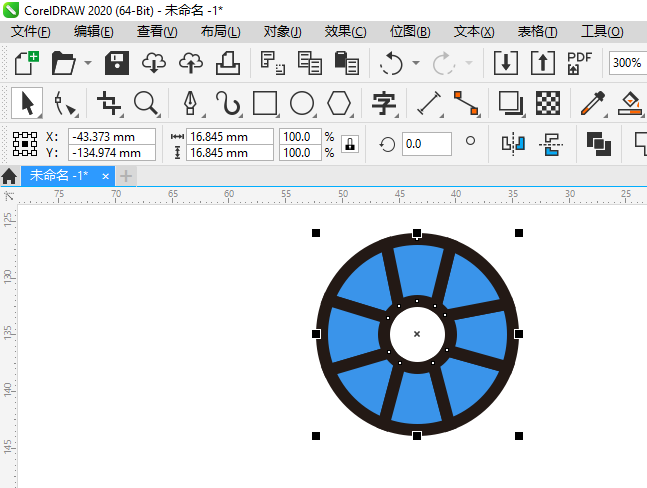
Task: Select the Polygon tool
Action: tap(339, 103)
